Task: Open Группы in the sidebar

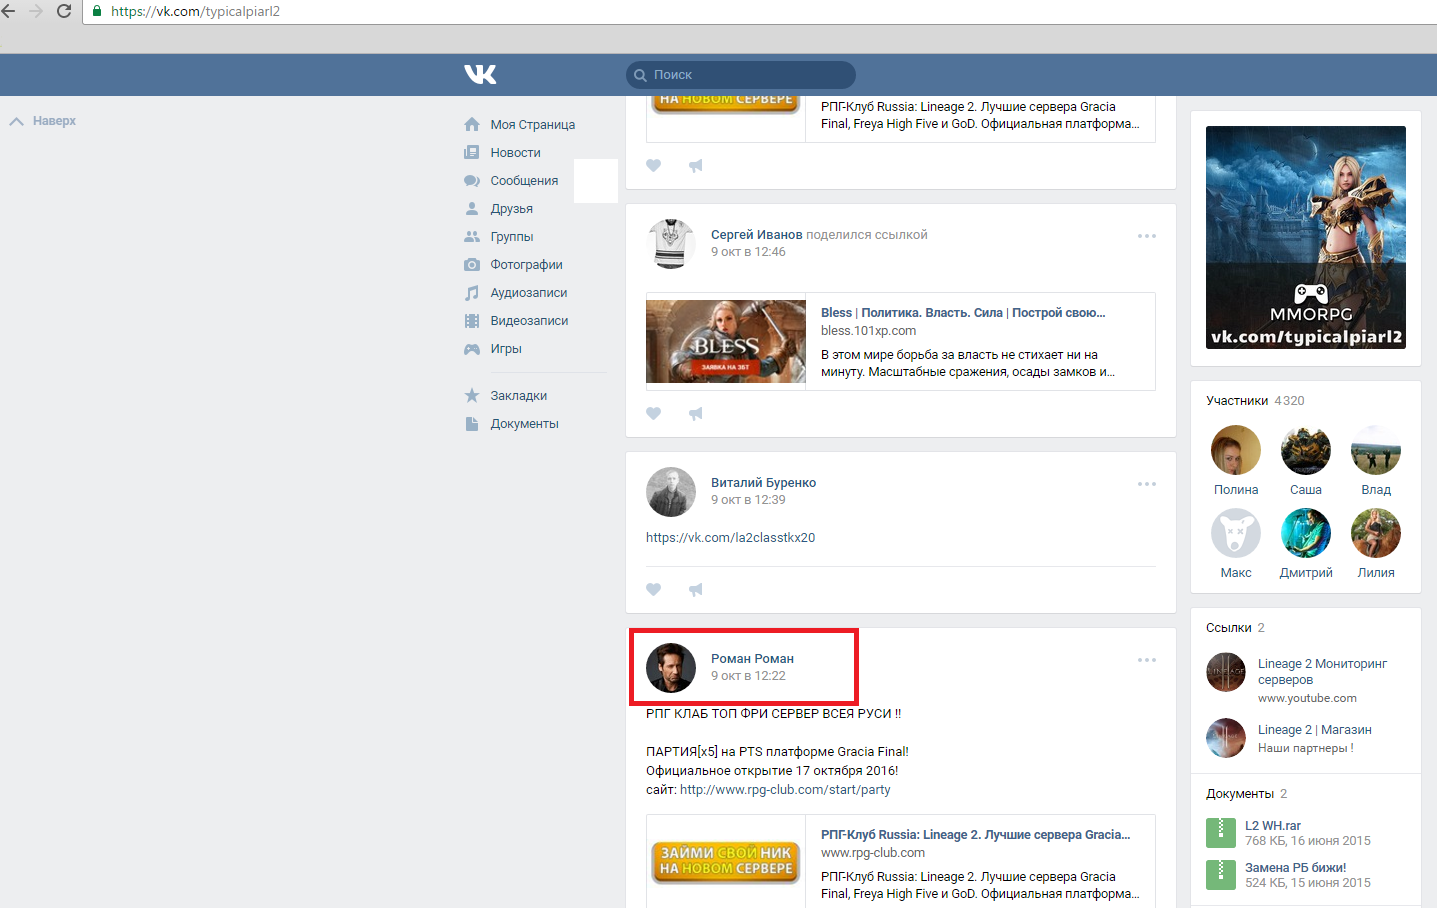Action: pos(512,237)
